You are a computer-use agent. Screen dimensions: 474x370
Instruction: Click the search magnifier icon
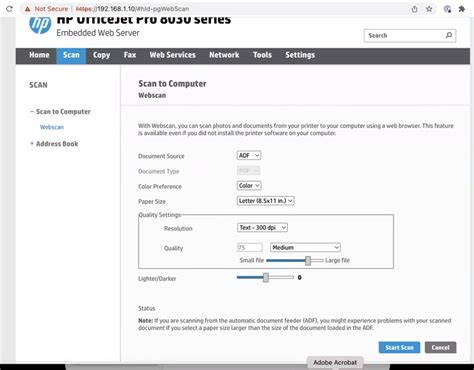tap(449, 35)
